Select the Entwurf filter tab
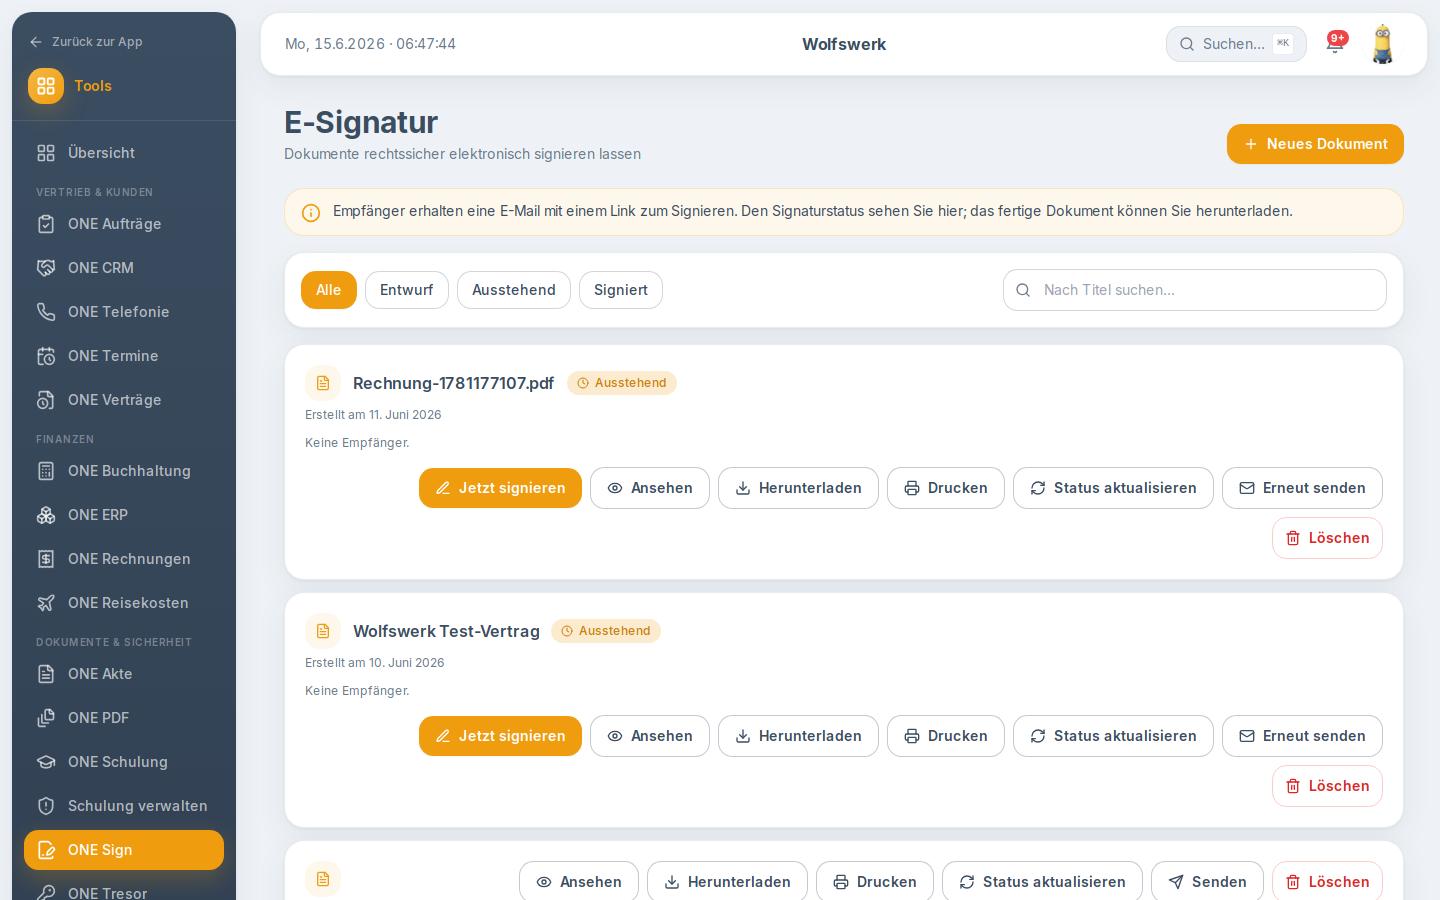The image size is (1440, 900). coord(407,290)
